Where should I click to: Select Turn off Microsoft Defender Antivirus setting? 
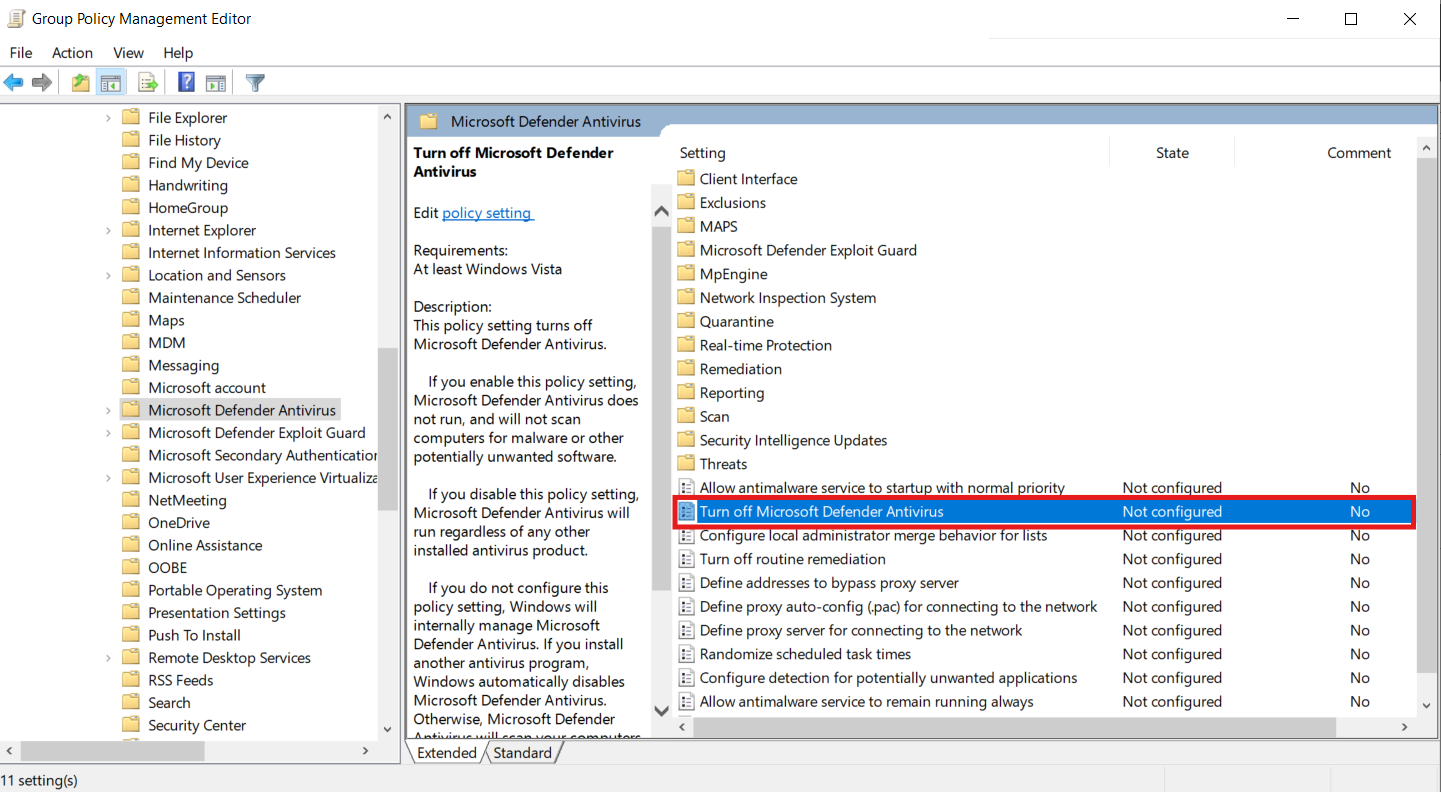(1044, 512)
